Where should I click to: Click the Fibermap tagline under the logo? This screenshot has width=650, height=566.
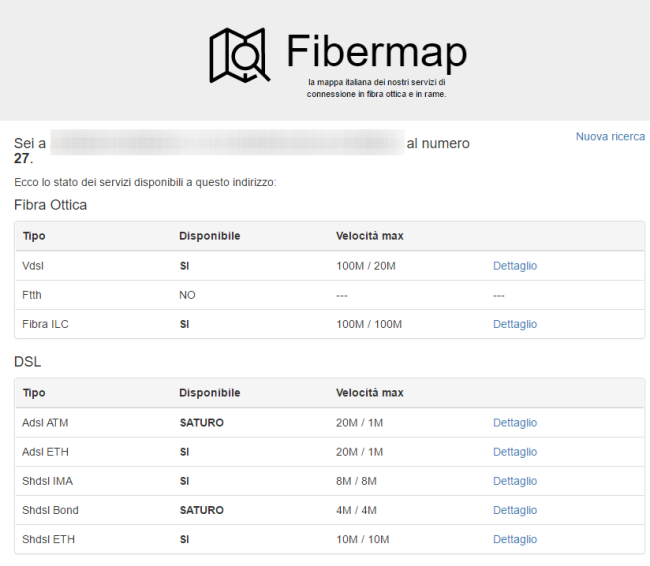click(376, 88)
